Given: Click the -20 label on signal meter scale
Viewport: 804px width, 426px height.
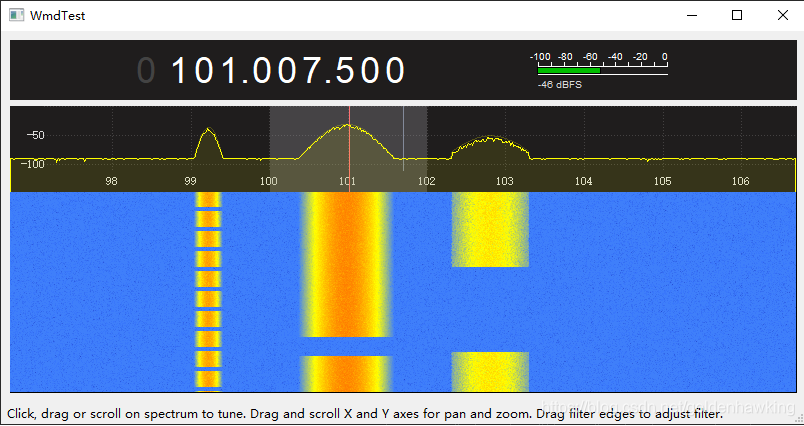Looking at the screenshot, I should (x=640, y=57).
